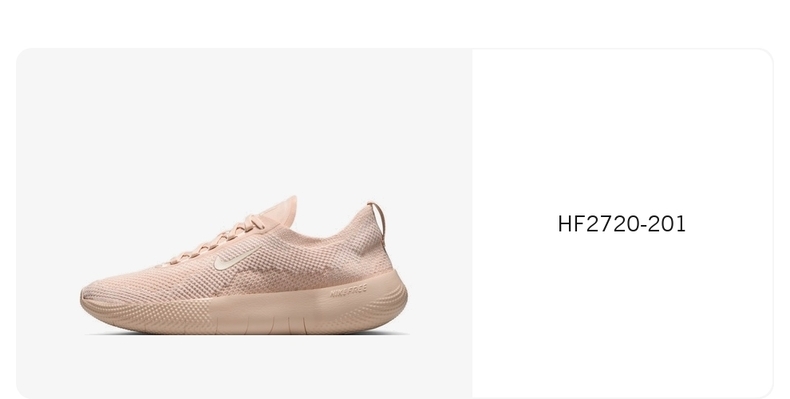The width and height of the screenshot is (790, 399).
Task: Click the shoe's shadow beneath the sole
Action: pos(247,334)
